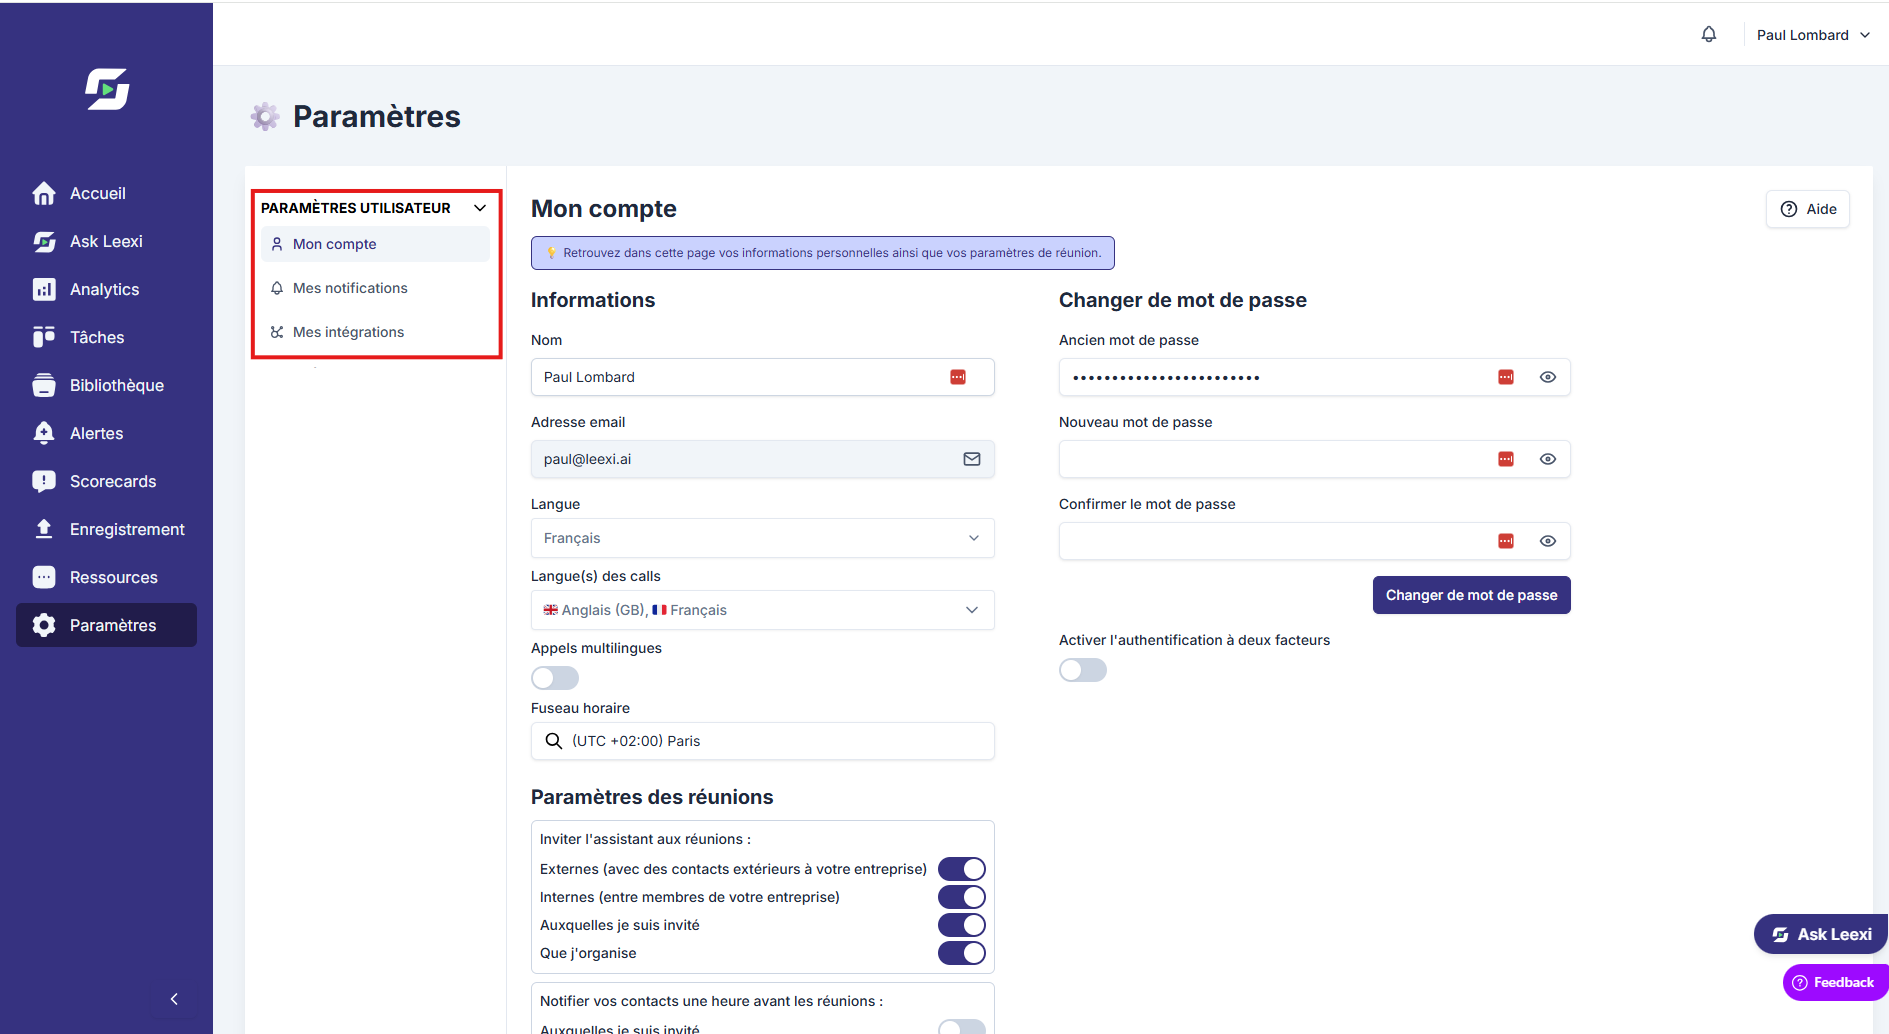Click the Nouveau mot de passe field
1889x1034 pixels.
1315,459
